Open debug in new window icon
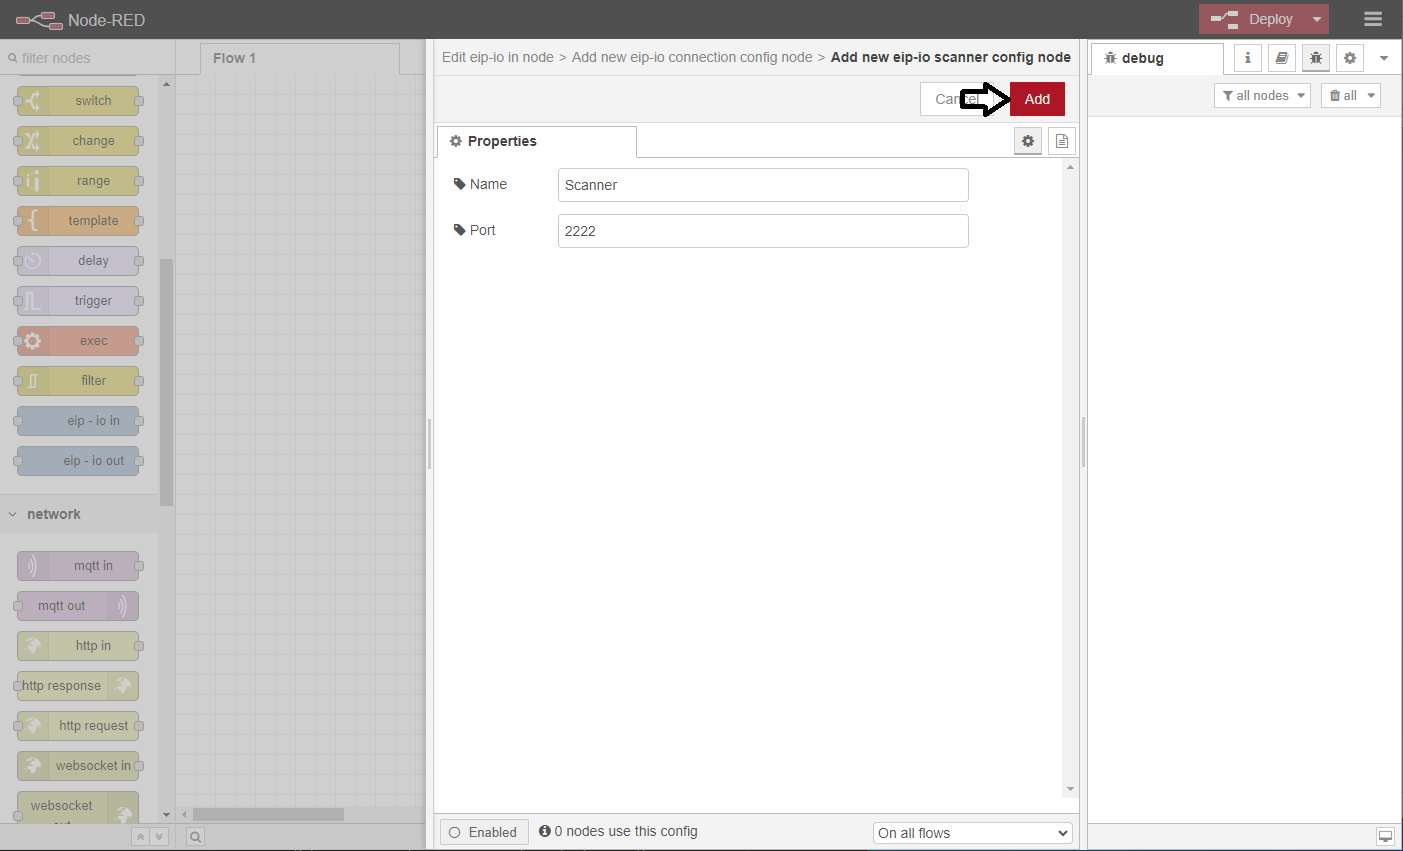Screen dimensions: 1403x851 click(1385, 836)
